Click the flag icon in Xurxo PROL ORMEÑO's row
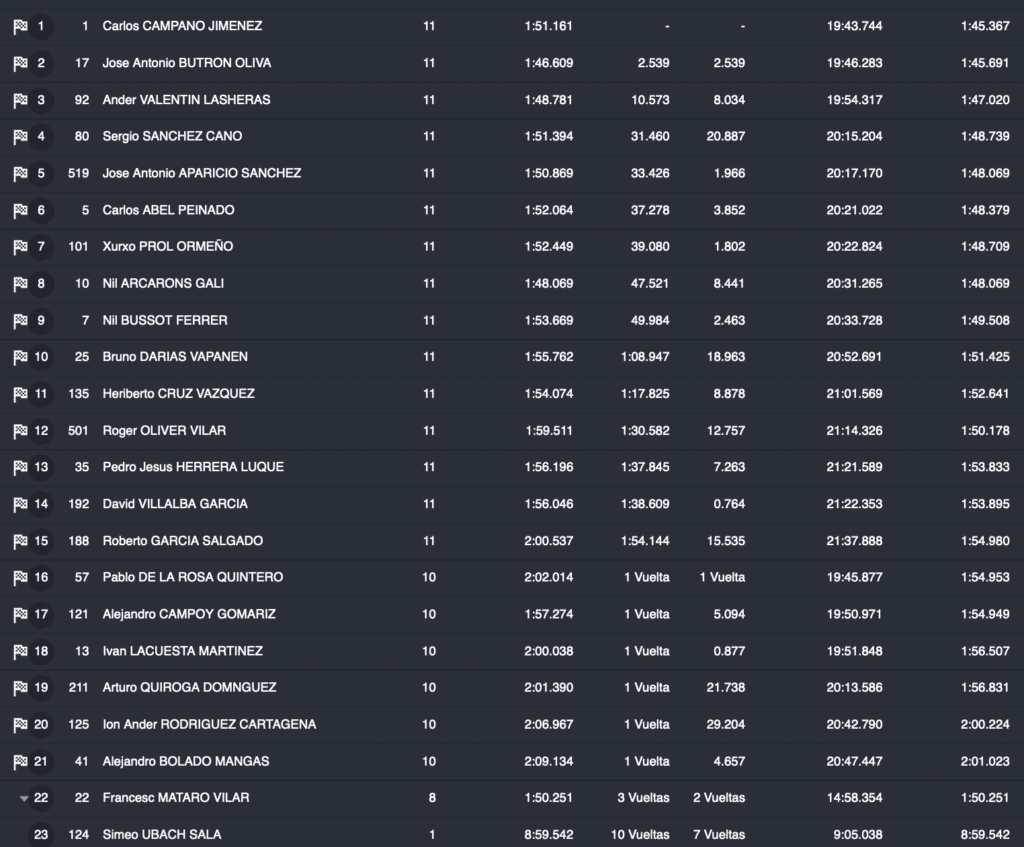 tap(20, 247)
